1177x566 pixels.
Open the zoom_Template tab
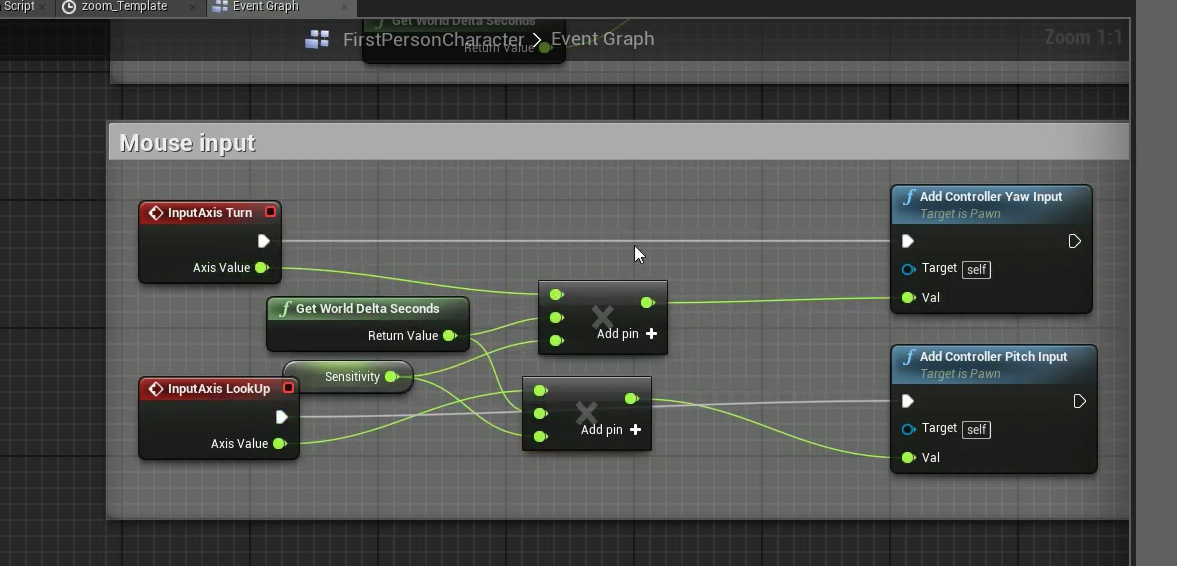[116, 7]
